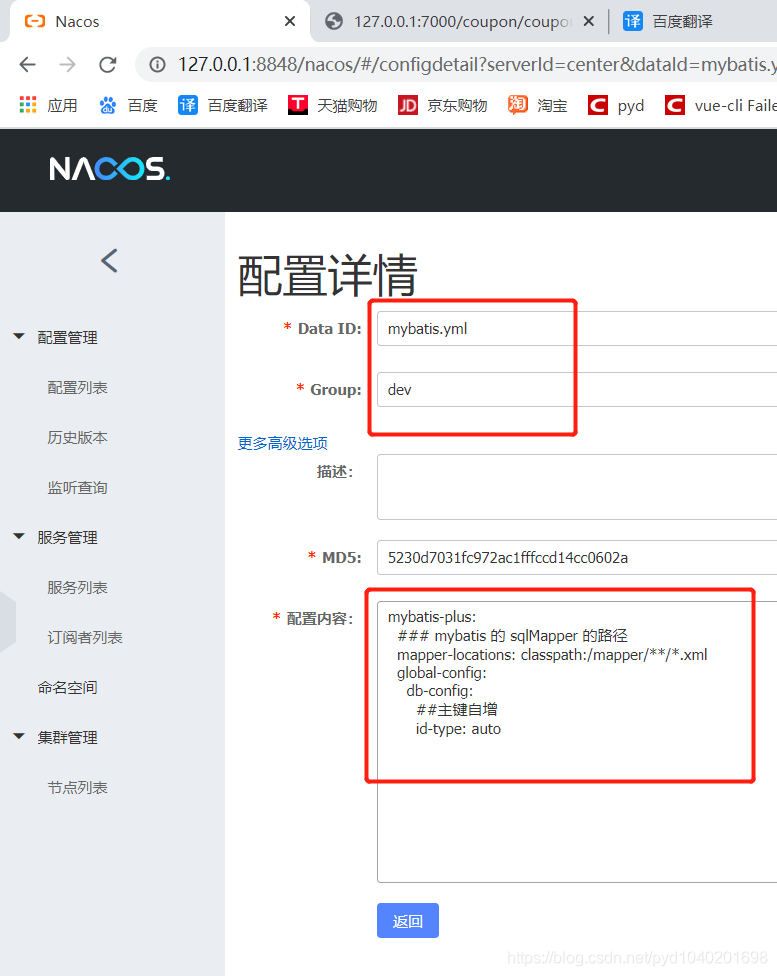Click the empty 描述 text area

(577, 487)
